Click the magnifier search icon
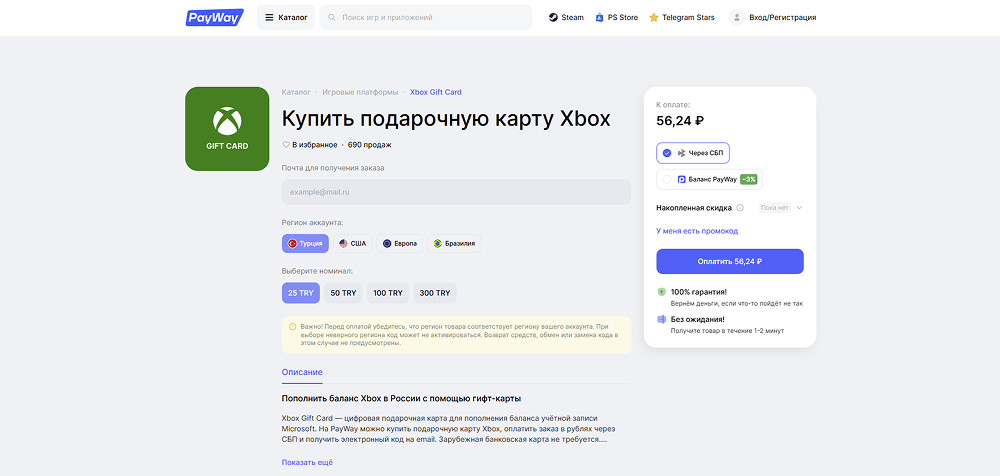This screenshot has height=476, width=1000. click(x=332, y=17)
